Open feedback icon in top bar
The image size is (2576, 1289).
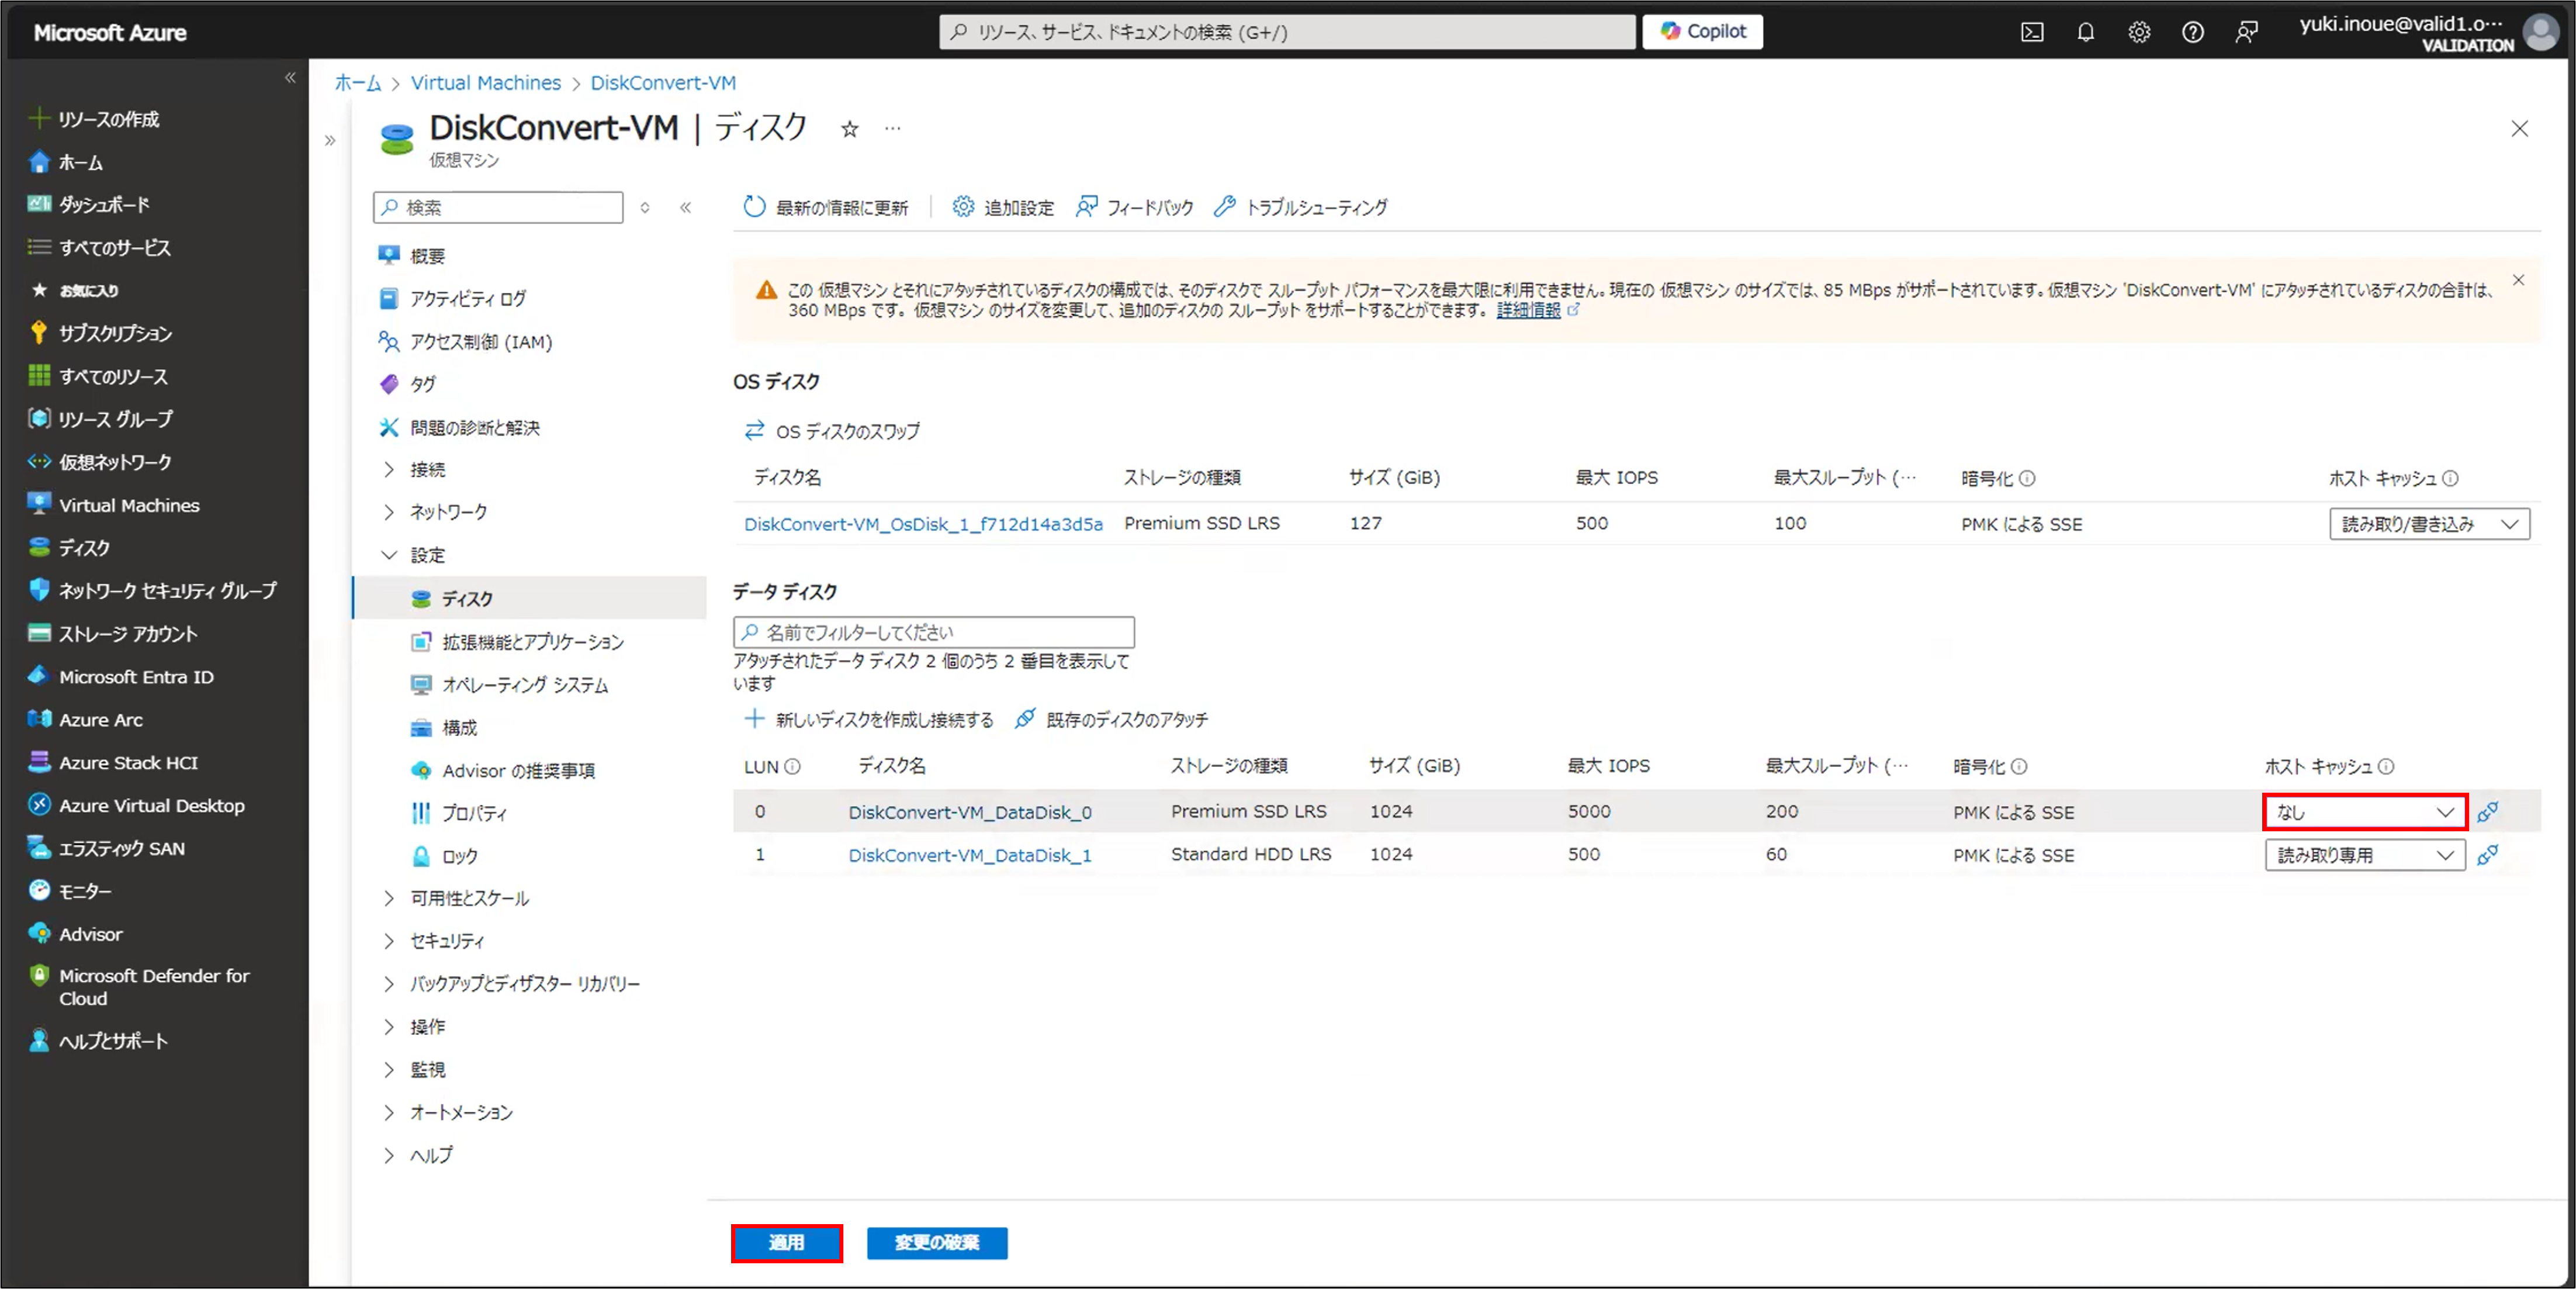[x=2246, y=32]
